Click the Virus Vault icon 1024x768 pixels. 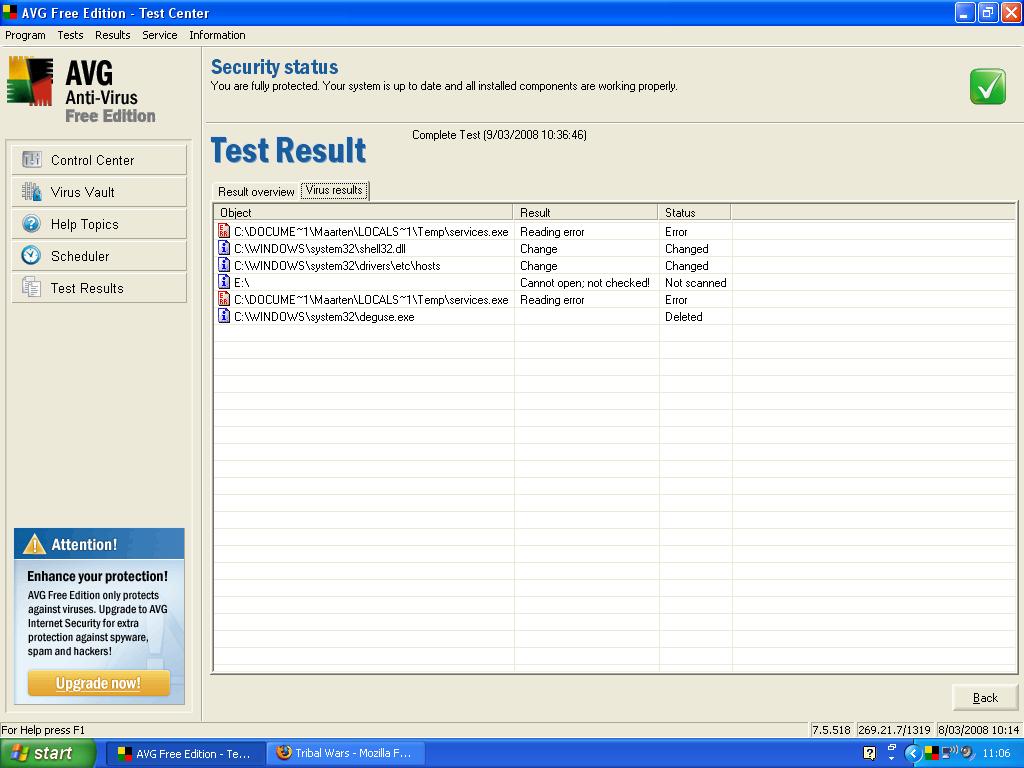point(31,191)
